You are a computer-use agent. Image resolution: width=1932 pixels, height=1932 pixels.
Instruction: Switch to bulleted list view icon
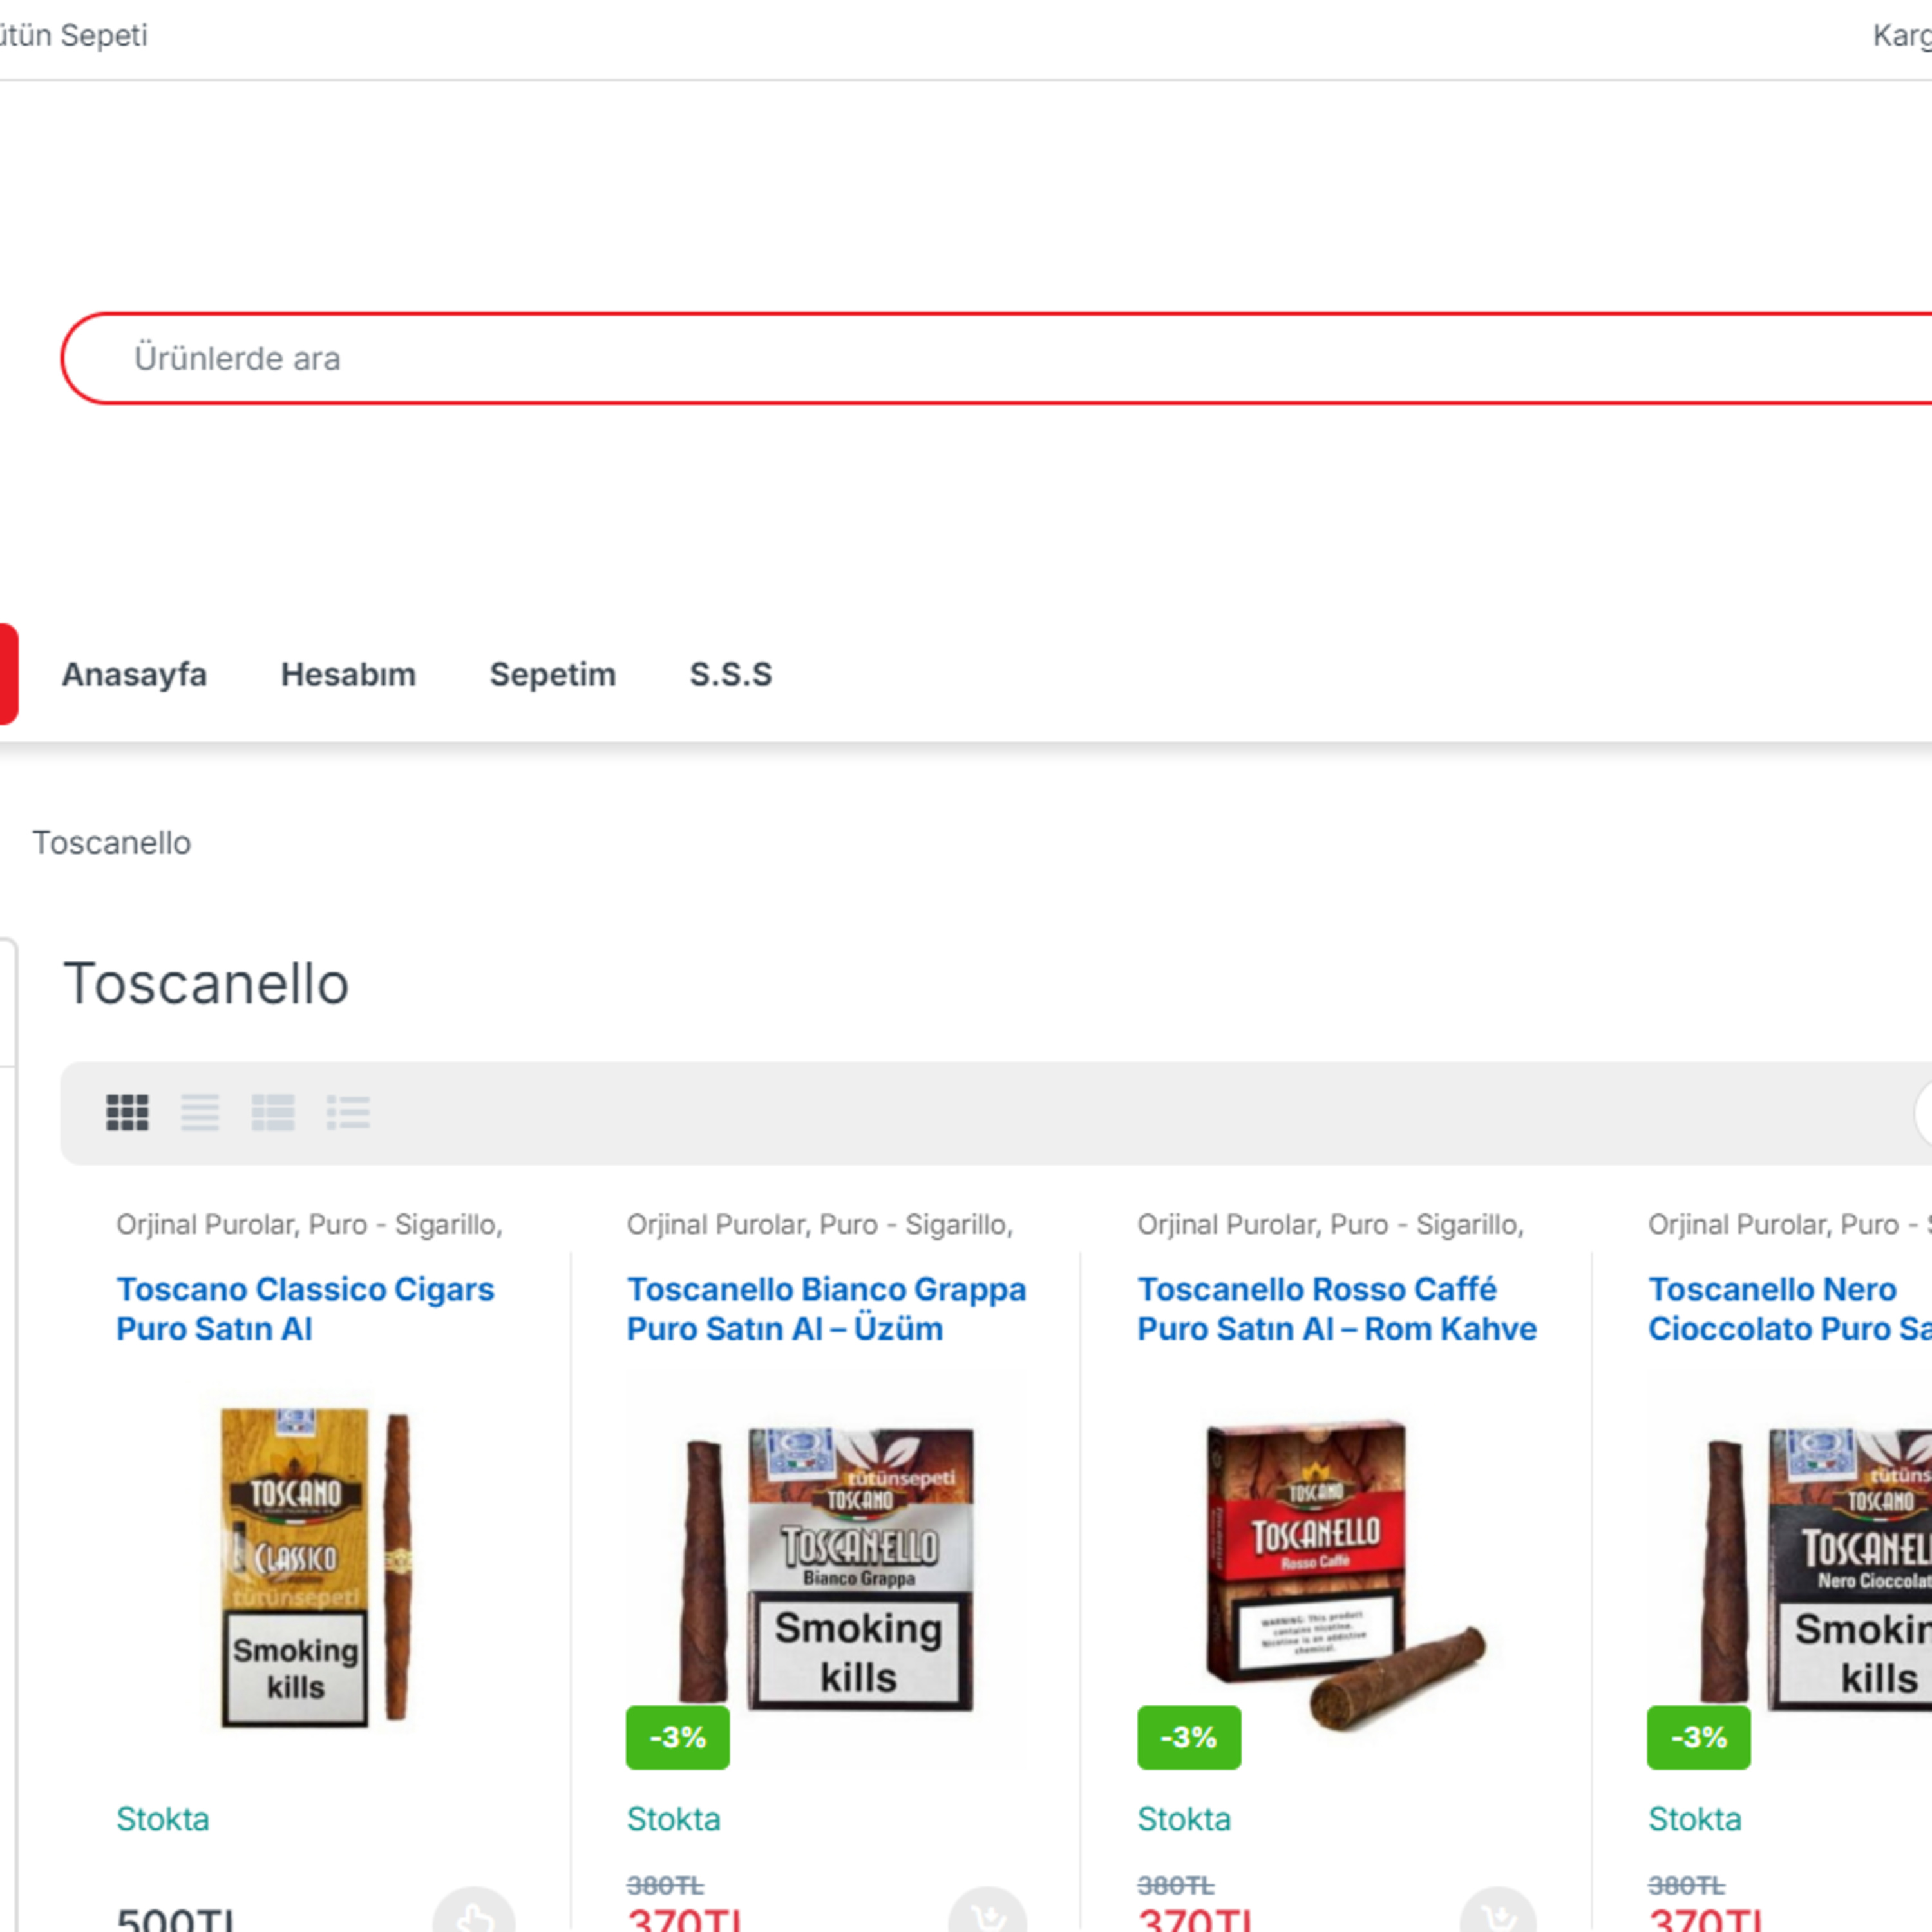[348, 1112]
